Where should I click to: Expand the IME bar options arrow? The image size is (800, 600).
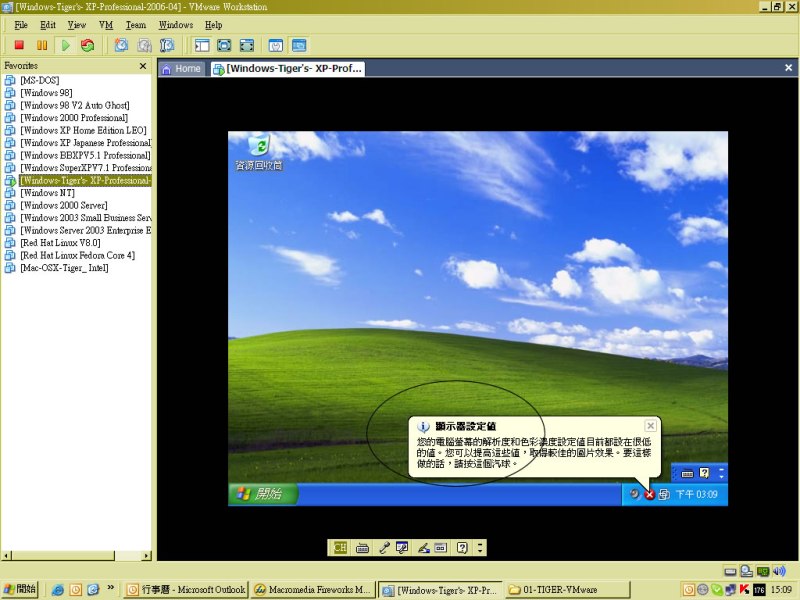[480, 548]
